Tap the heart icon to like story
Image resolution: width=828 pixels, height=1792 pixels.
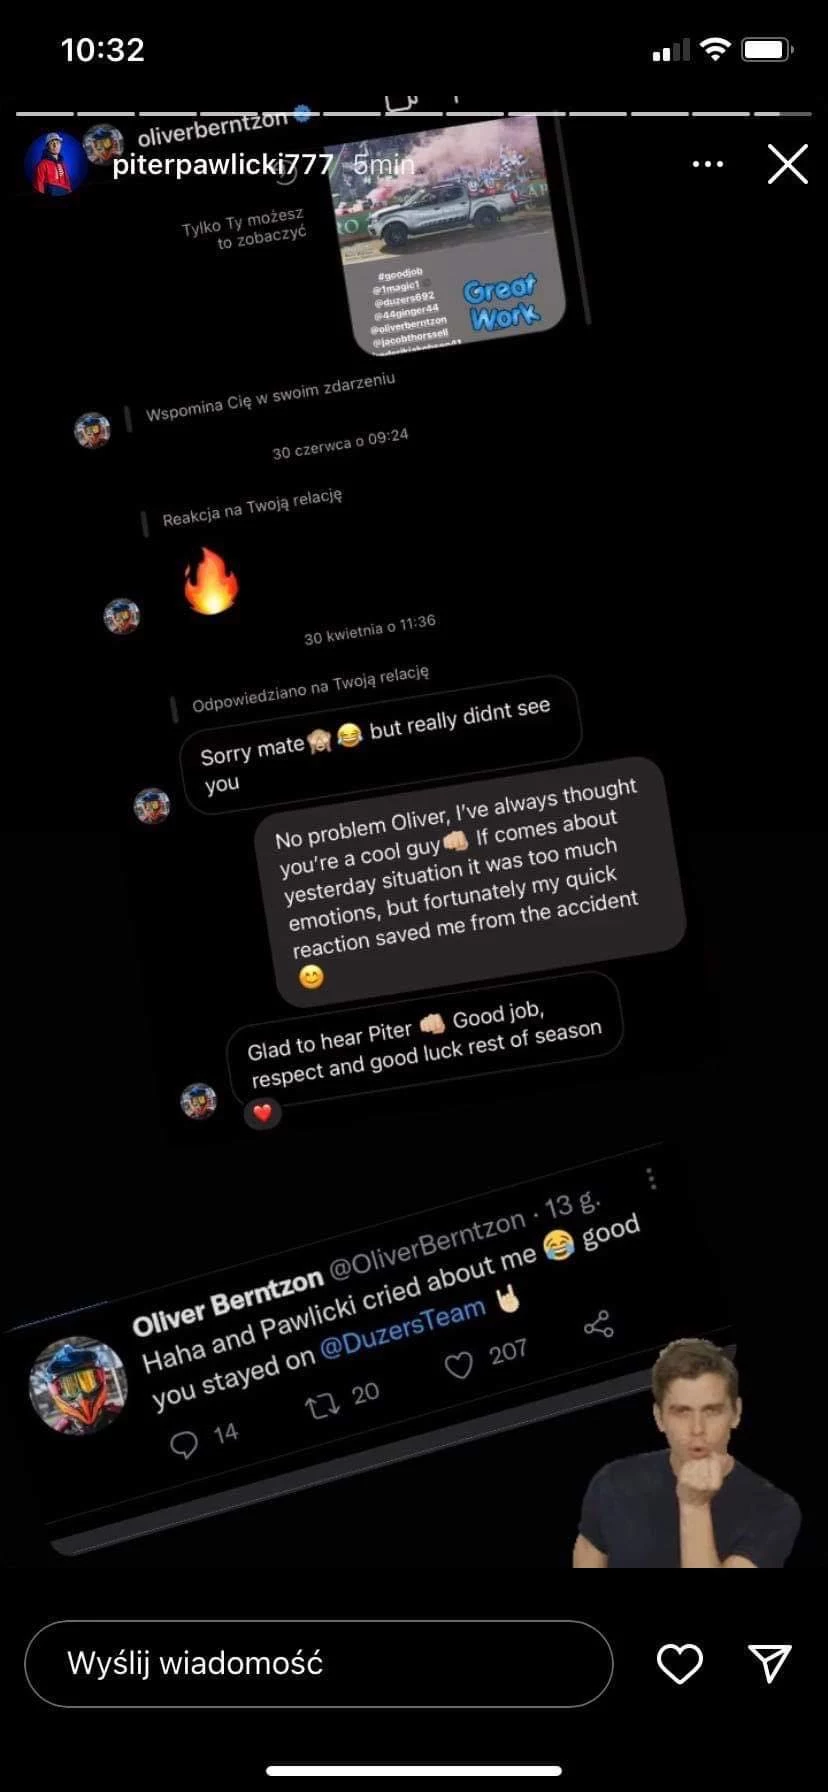679,1664
